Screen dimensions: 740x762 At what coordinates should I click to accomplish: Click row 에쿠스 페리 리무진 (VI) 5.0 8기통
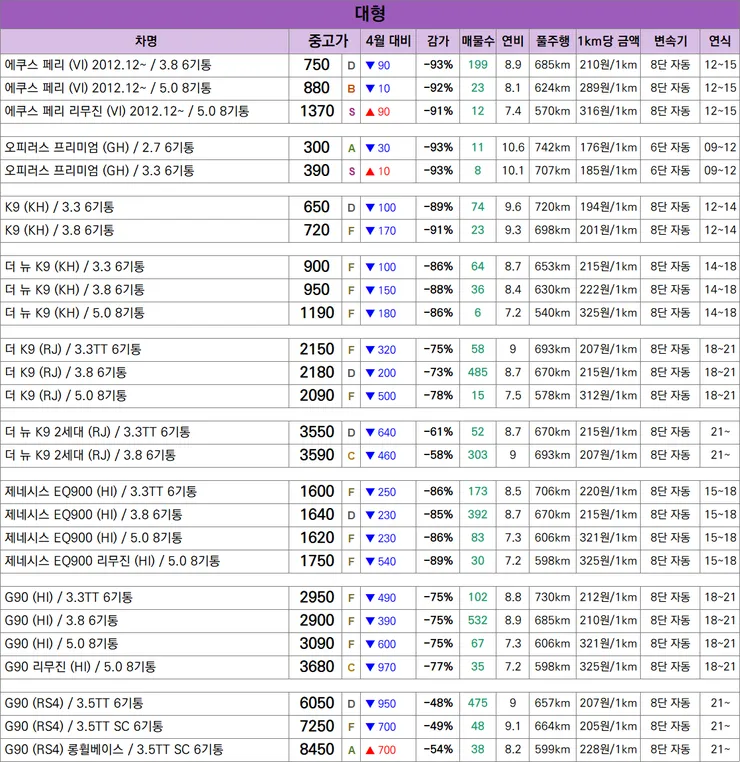pyautogui.click(x=370, y=112)
